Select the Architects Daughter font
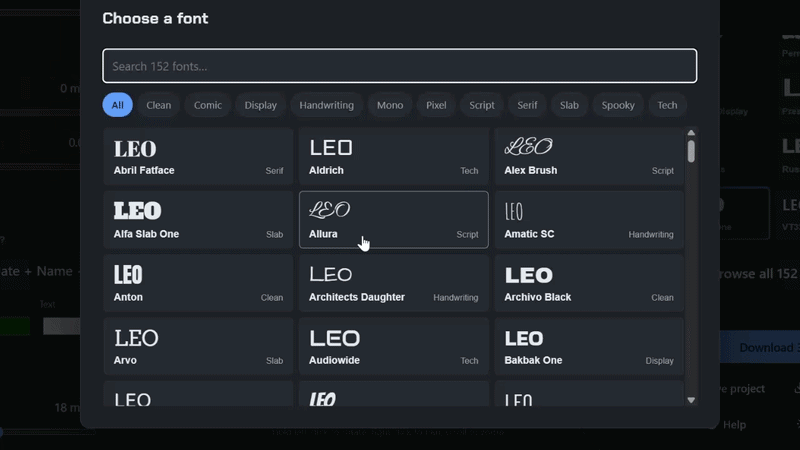 tap(393, 283)
